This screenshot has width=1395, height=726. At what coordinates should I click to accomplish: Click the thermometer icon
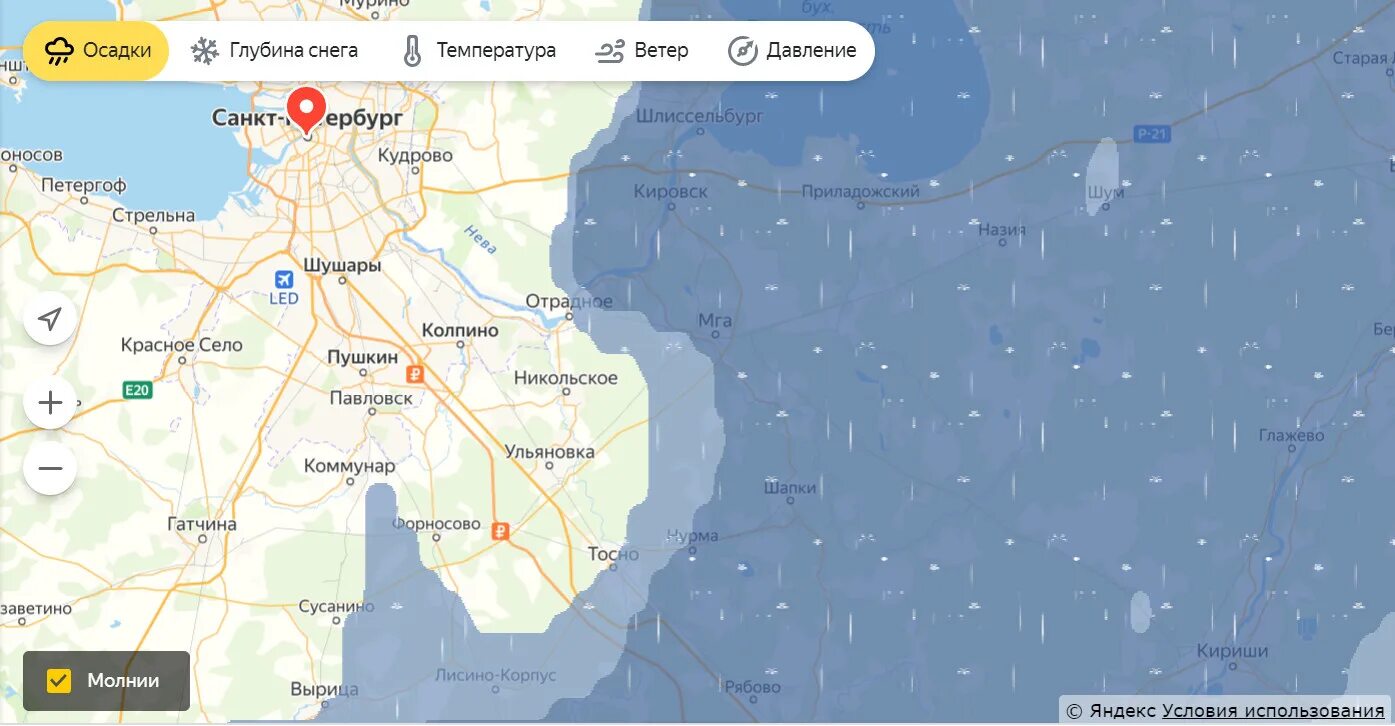pos(412,51)
